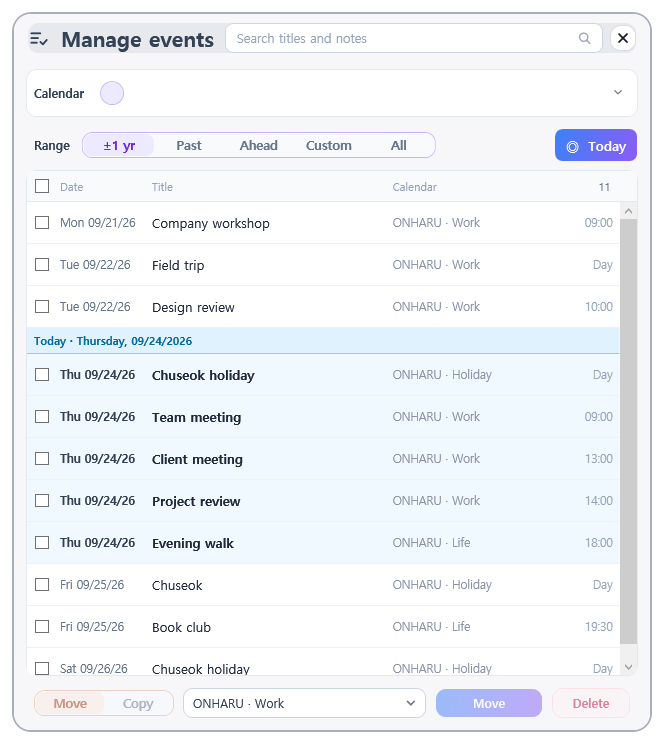Click the Delete button
Image resolution: width=664 pixels, height=744 pixels.
click(590, 703)
